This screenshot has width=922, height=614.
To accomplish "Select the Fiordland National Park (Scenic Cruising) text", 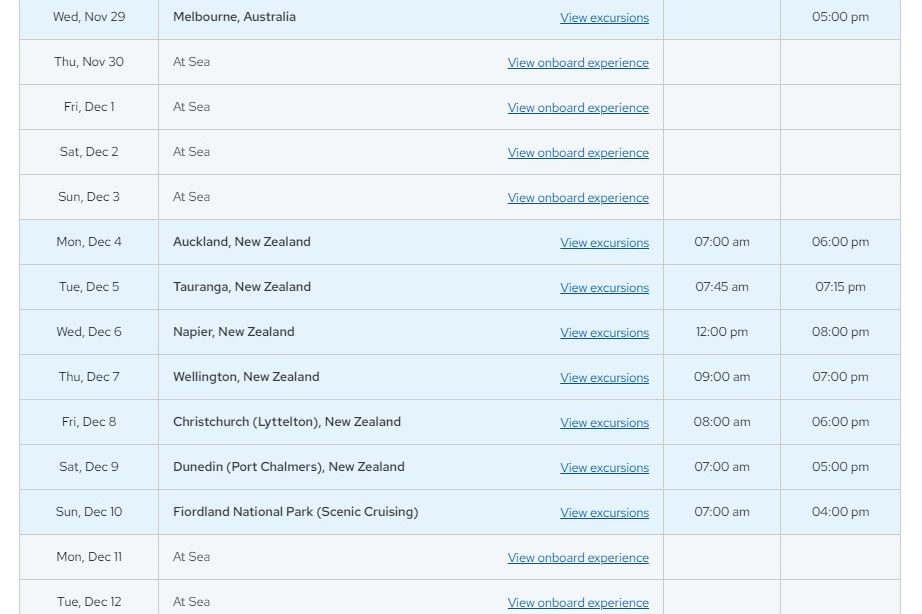I will (295, 512).
